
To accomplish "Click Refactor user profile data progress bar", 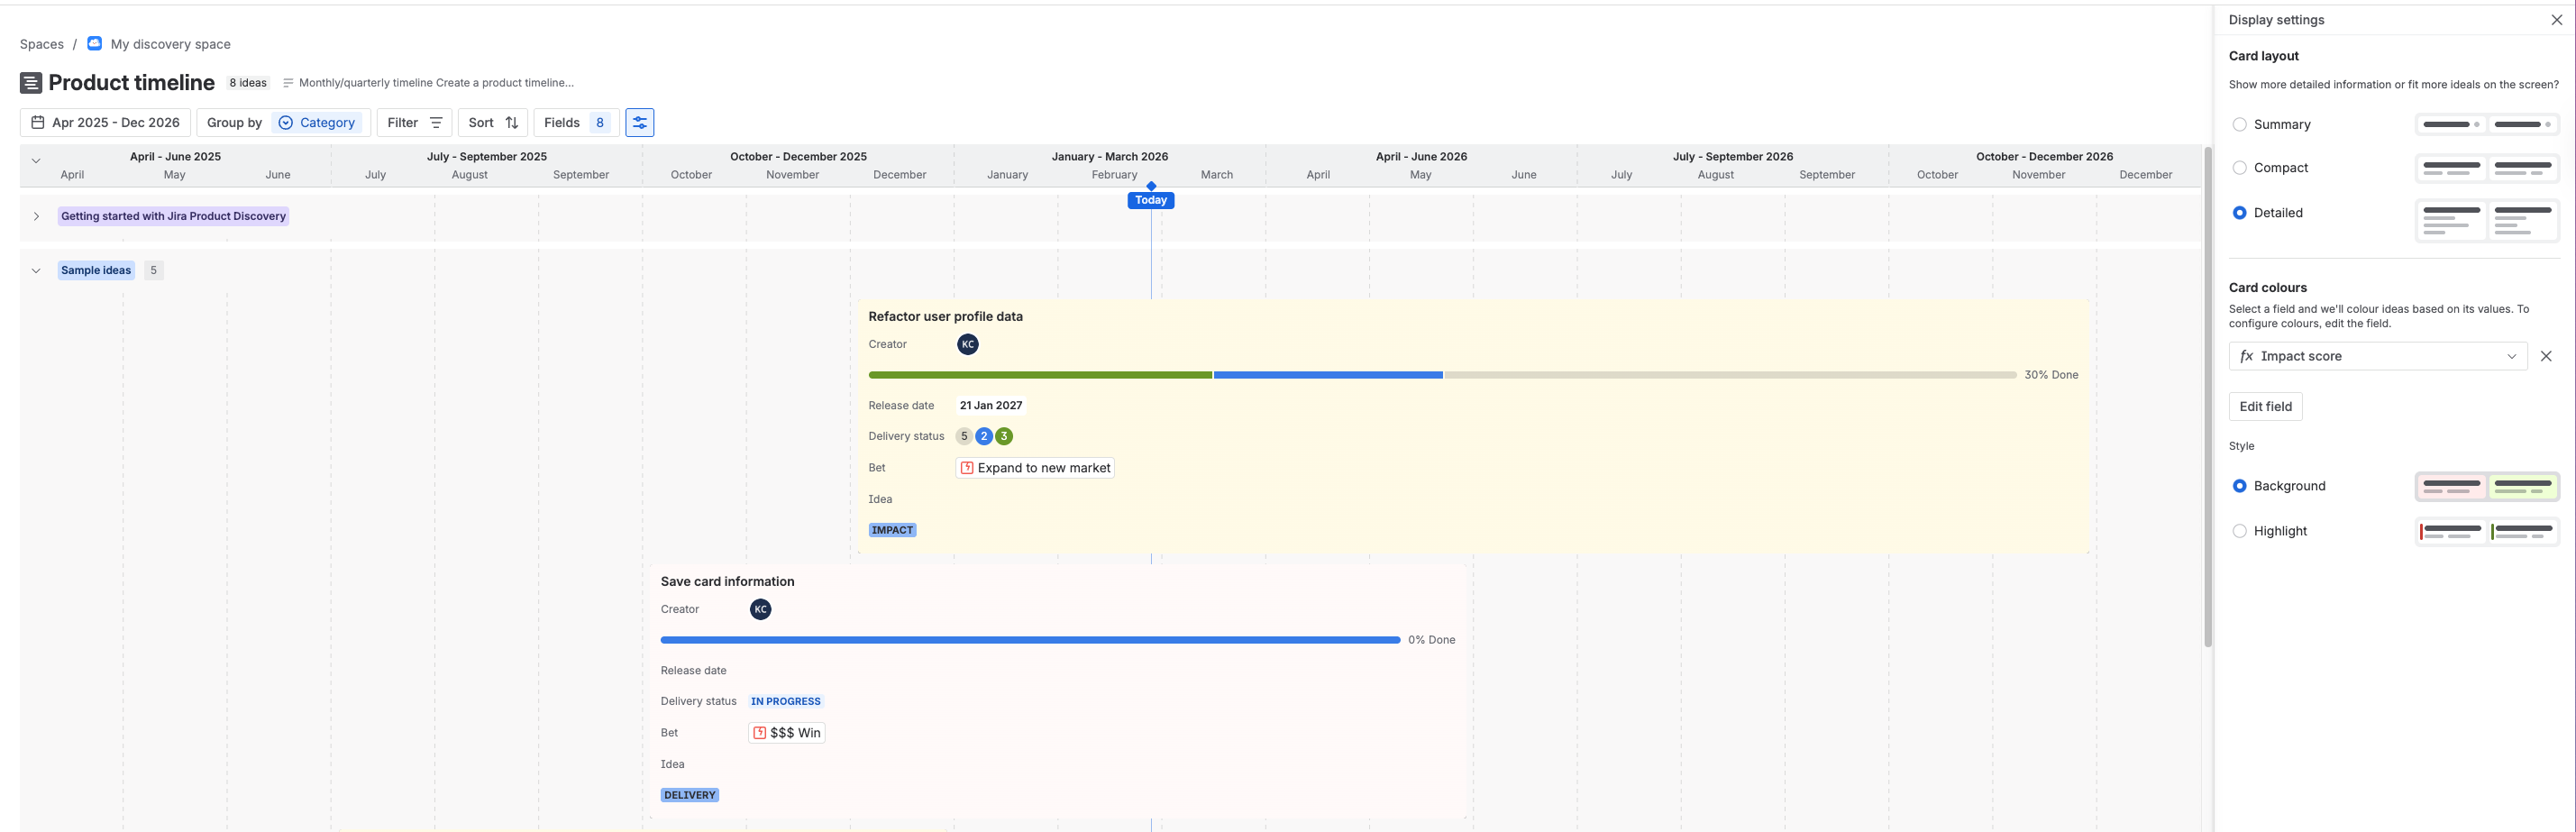I will pyautogui.click(x=1442, y=375).
